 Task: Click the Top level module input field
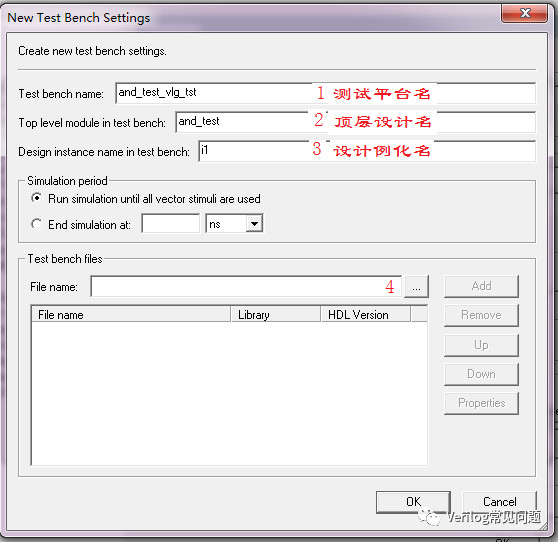pyautogui.click(x=355, y=122)
